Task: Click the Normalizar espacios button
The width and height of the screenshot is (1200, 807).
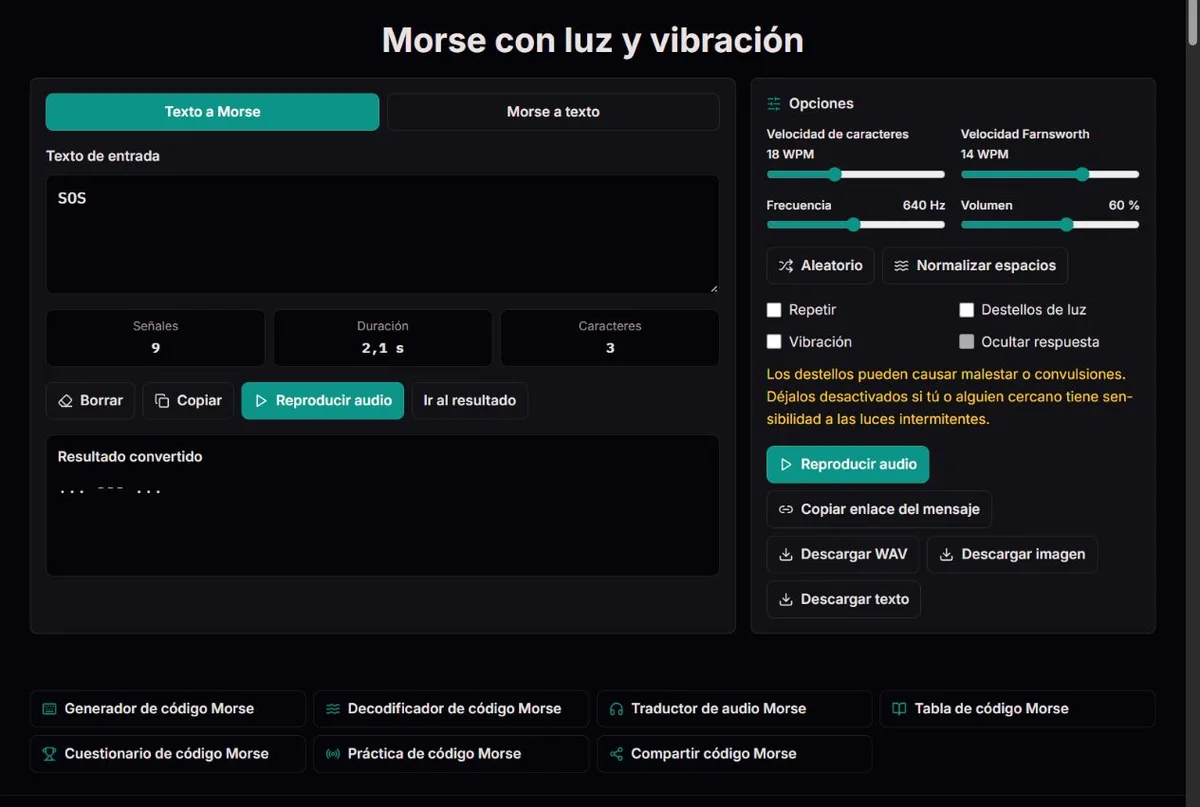Action: click(975, 266)
